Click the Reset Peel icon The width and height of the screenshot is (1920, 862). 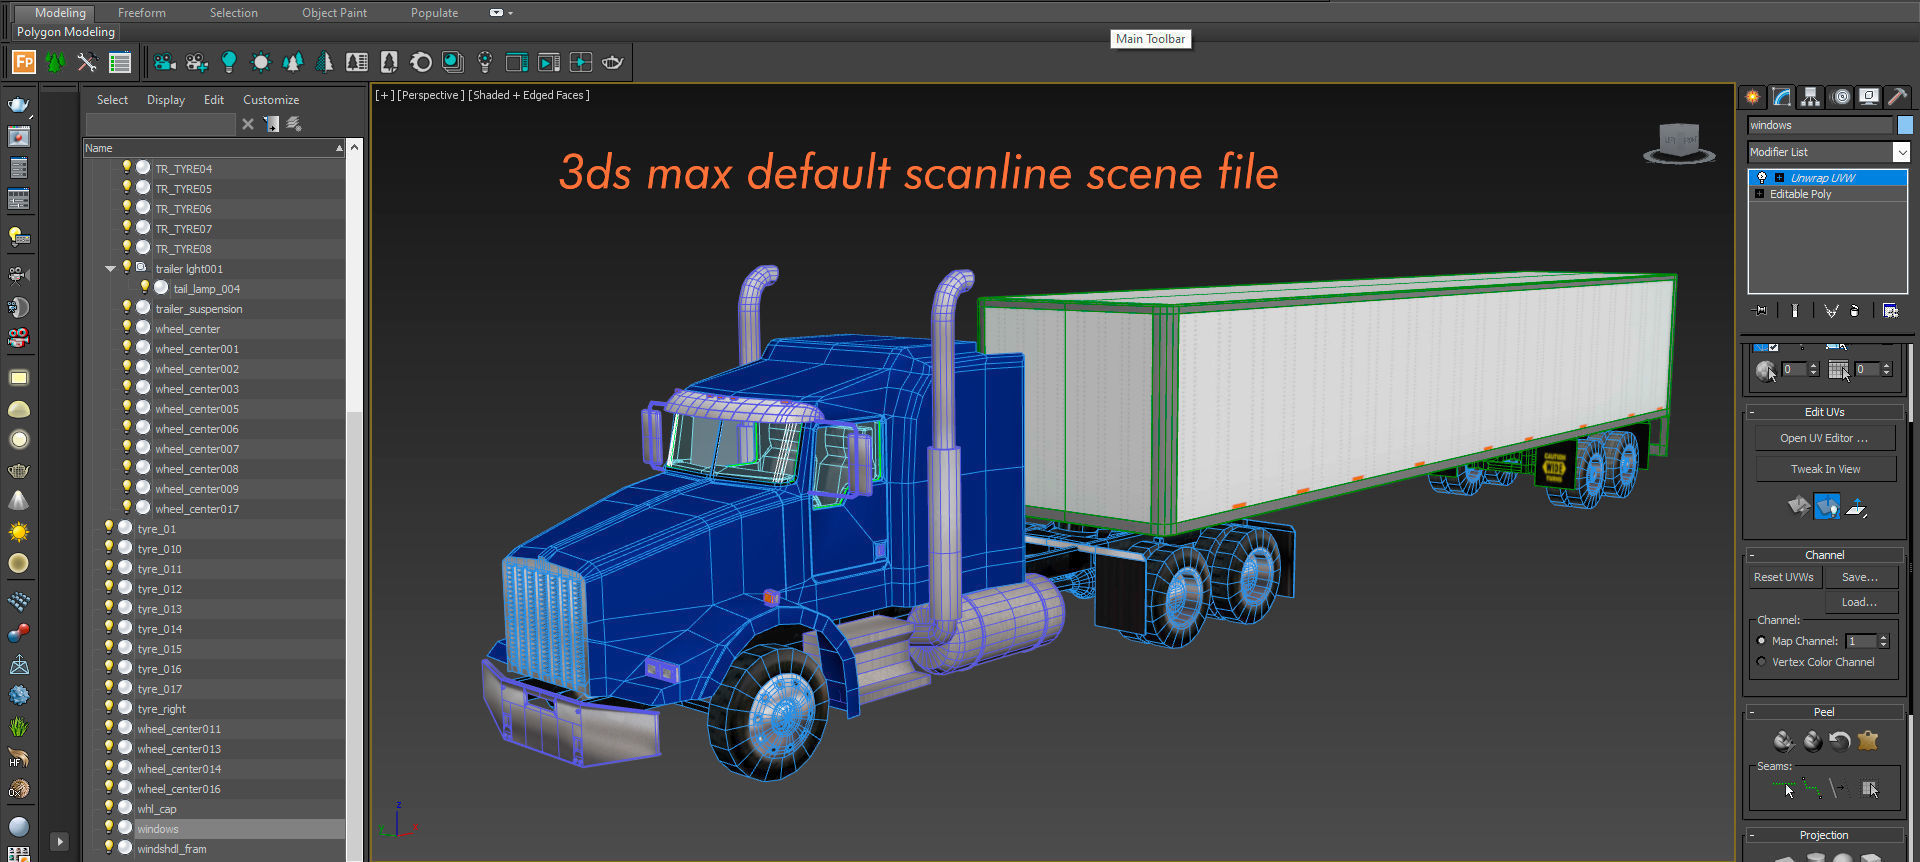[x=1840, y=741]
